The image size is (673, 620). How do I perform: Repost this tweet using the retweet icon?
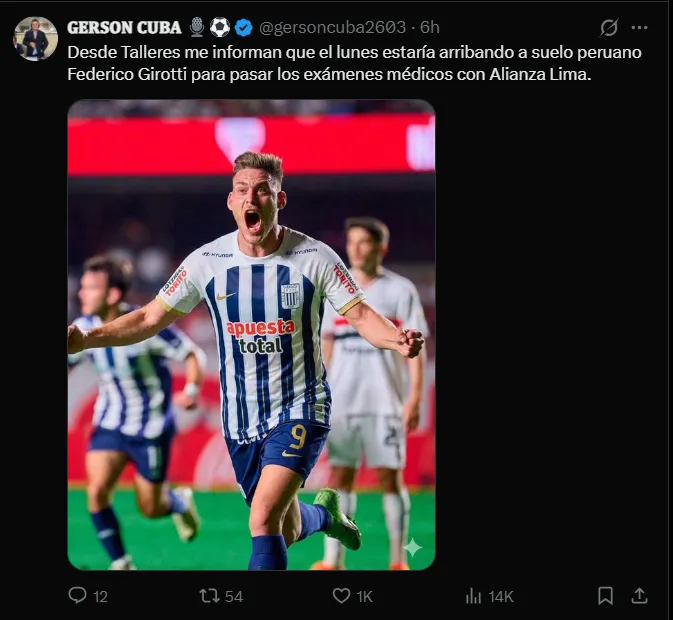tap(209, 596)
